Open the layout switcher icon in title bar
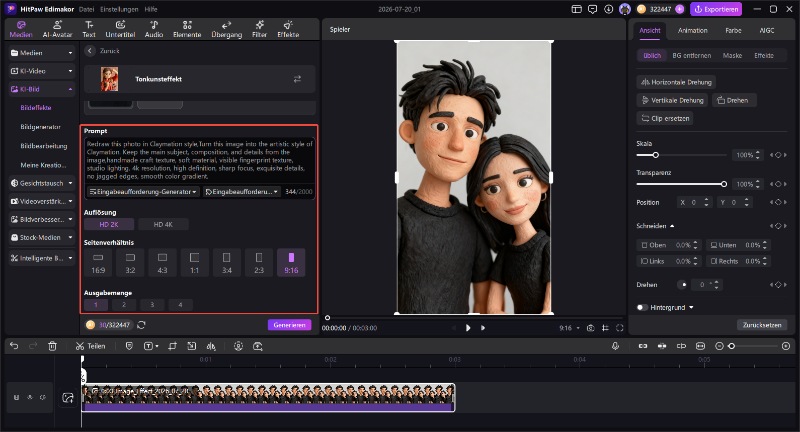This screenshot has width=800, height=432. coord(577,9)
